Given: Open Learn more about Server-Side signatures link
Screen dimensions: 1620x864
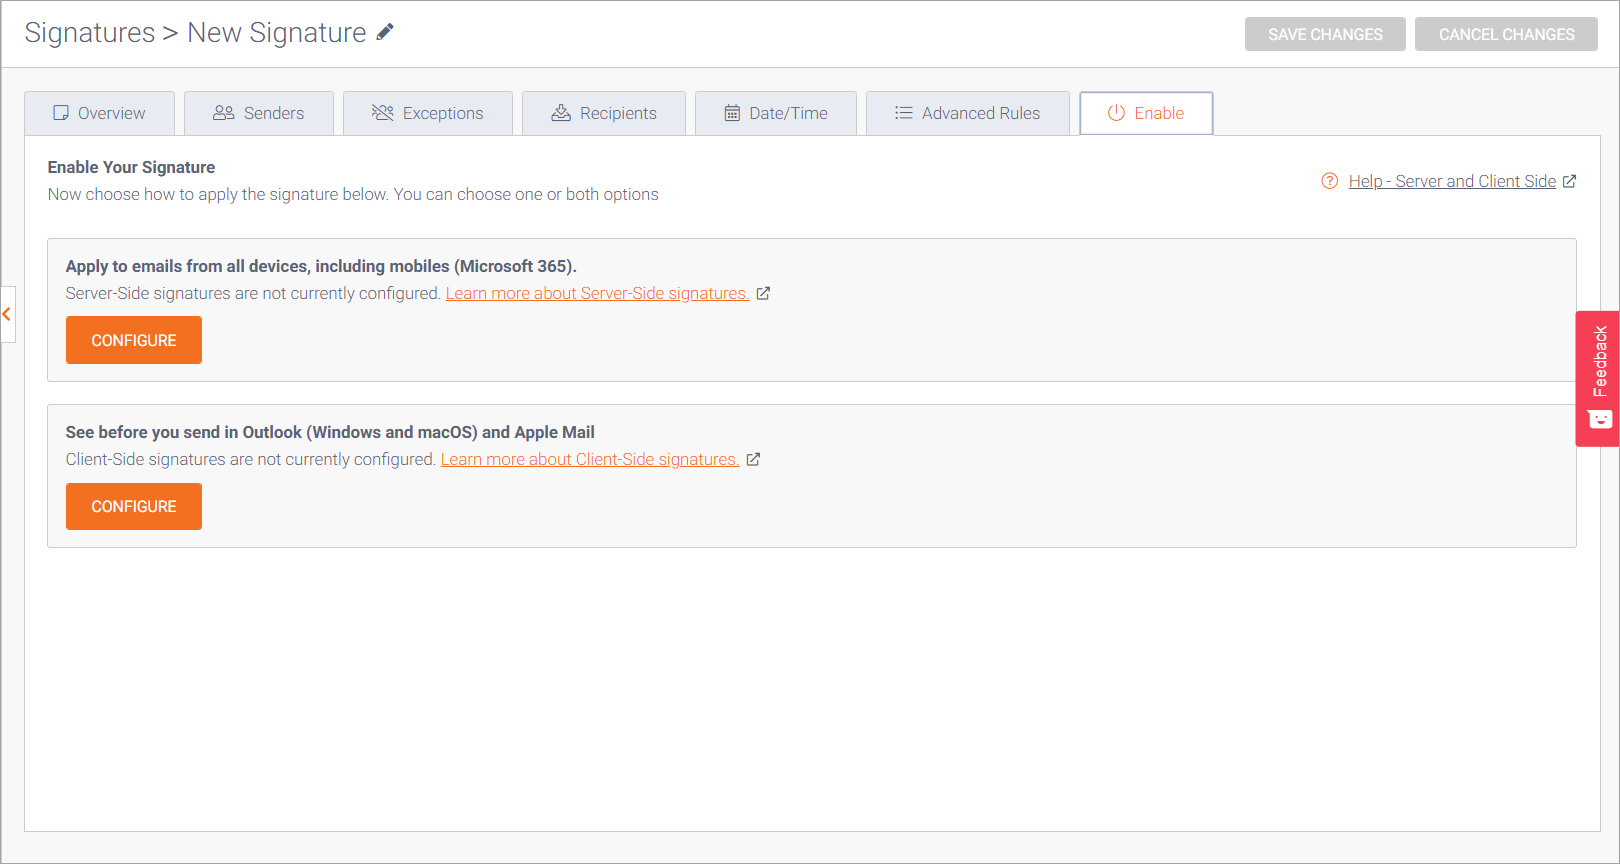Looking at the screenshot, I should (597, 293).
